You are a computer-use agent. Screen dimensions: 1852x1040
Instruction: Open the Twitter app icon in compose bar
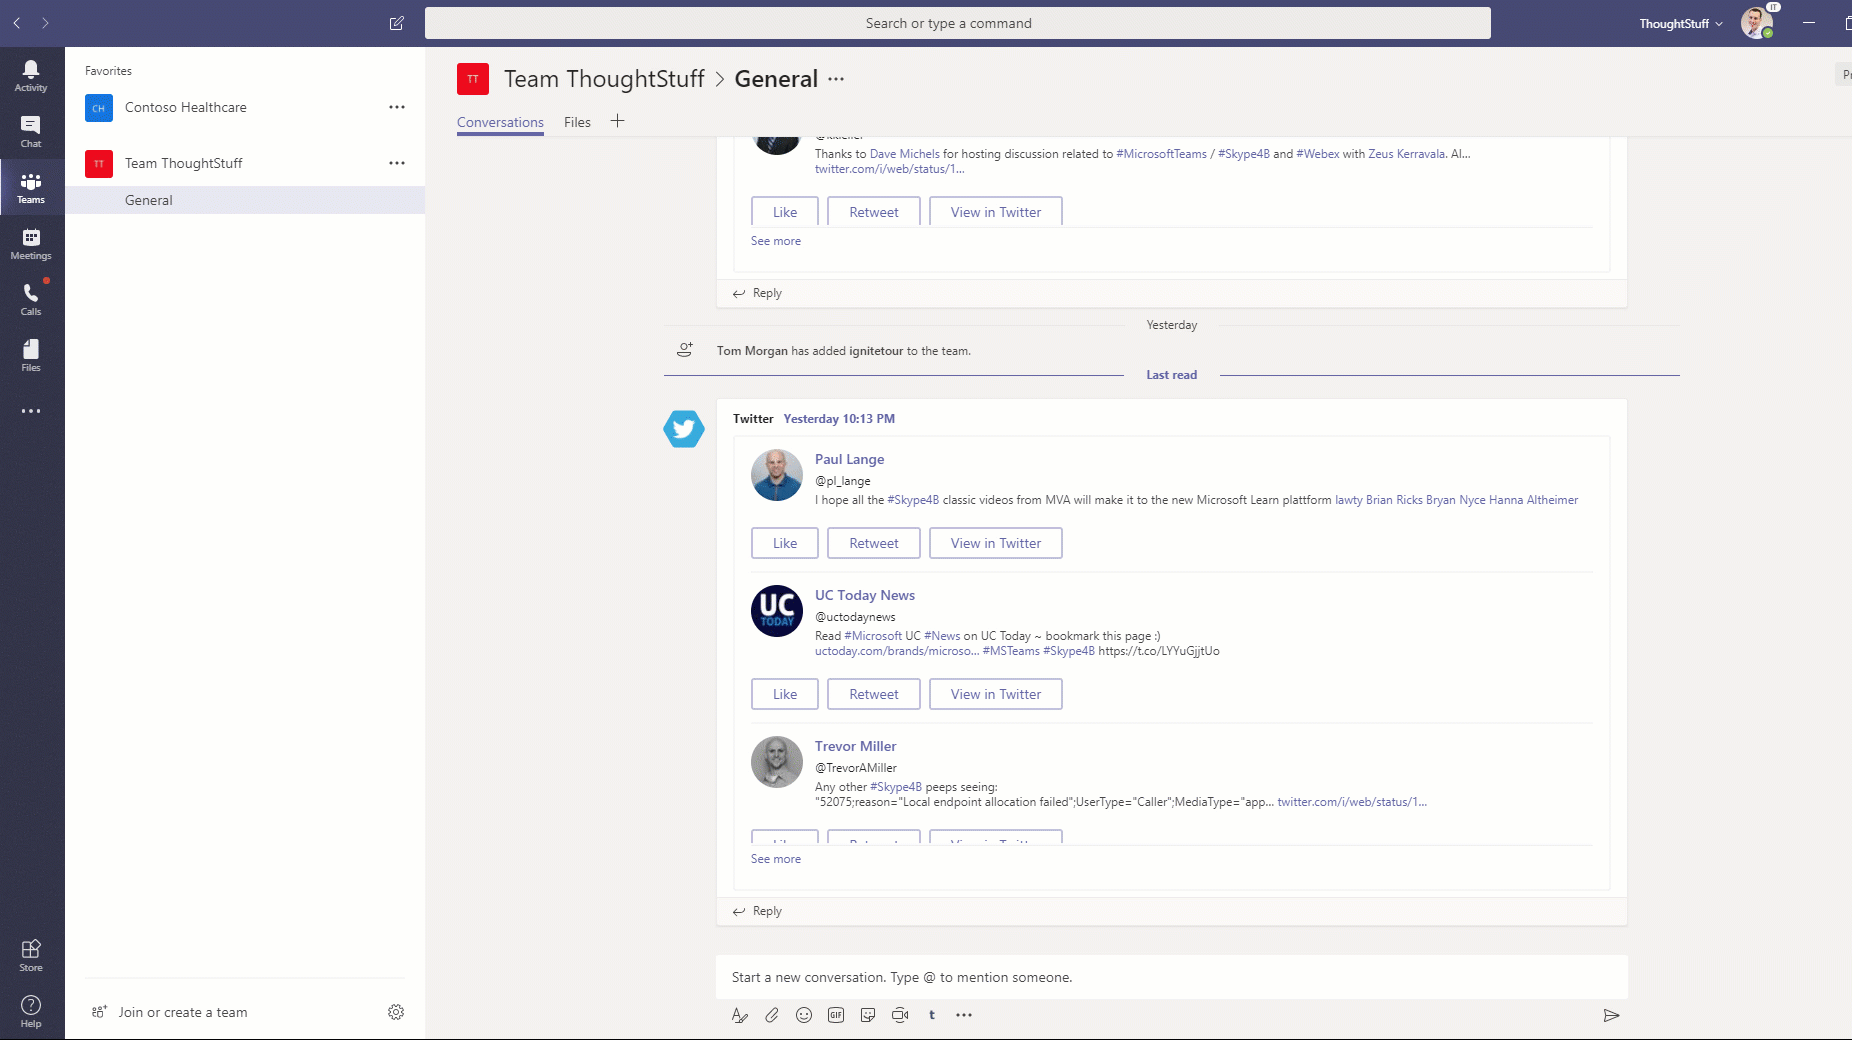[x=932, y=1015]
